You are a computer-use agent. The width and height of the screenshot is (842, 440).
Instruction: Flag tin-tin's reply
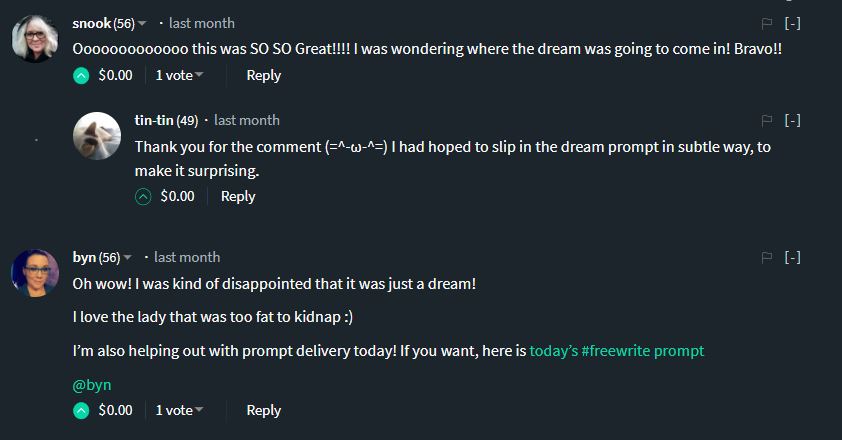coord(767,120)
